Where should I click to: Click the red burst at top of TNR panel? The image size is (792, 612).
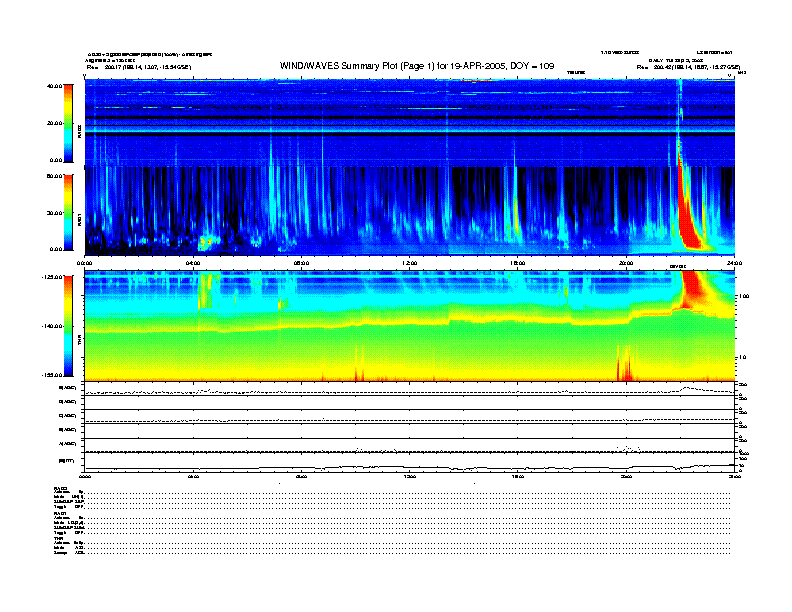(x=693, y=288)
